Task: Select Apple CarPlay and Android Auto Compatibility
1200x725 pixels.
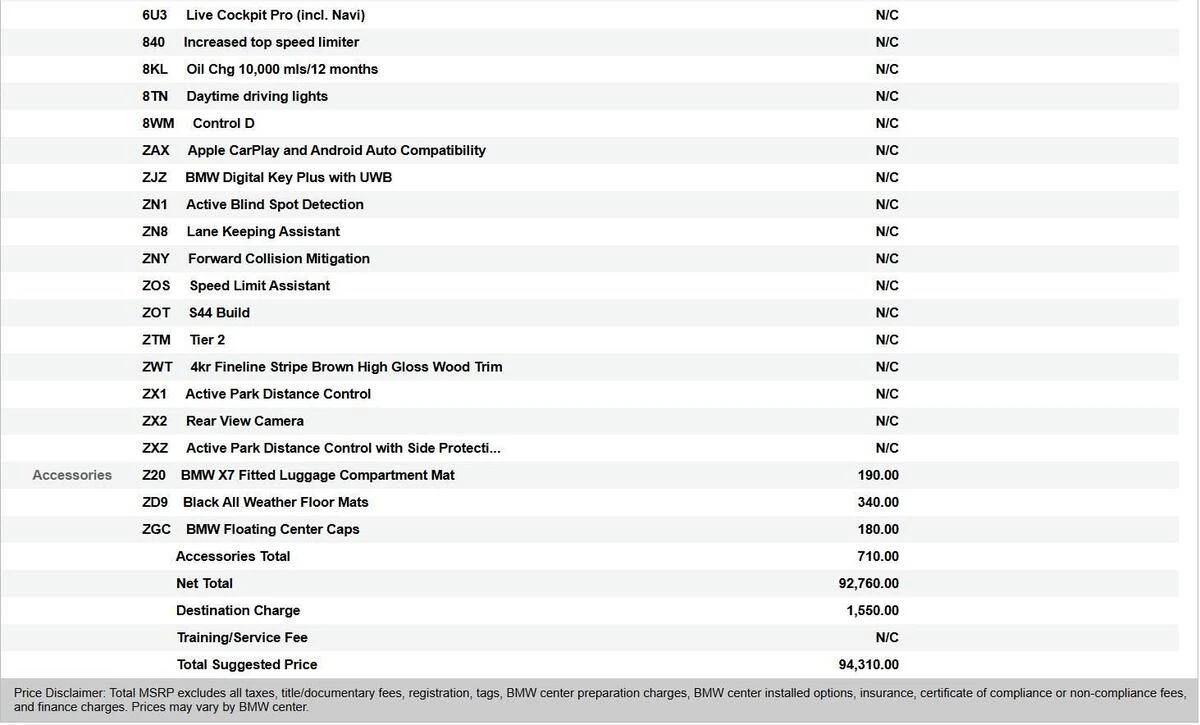Action: [x=336, y=150]
